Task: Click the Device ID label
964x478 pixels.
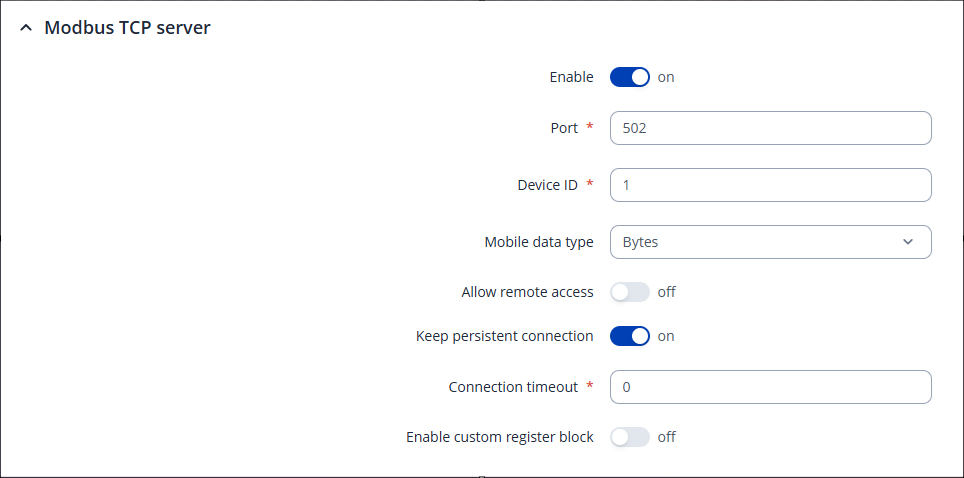Action: point(547,185)
